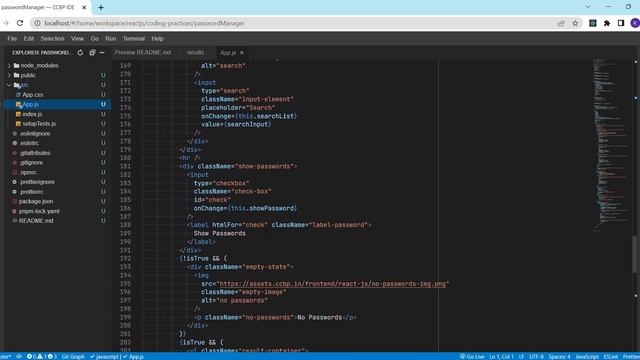Viewport: 640px width, 360px height.
Task: Open the File menu
Action: point(12,39)
